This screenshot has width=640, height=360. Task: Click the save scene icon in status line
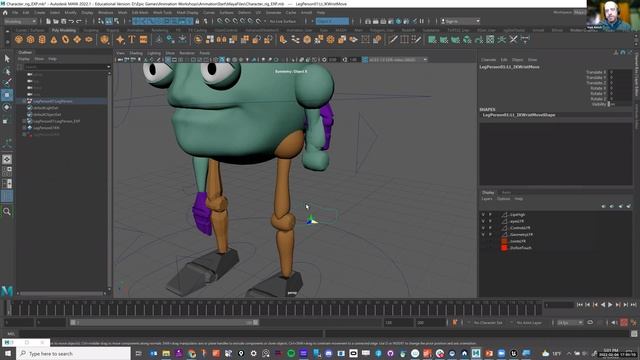pyautogui.click(x=63, y=21)
